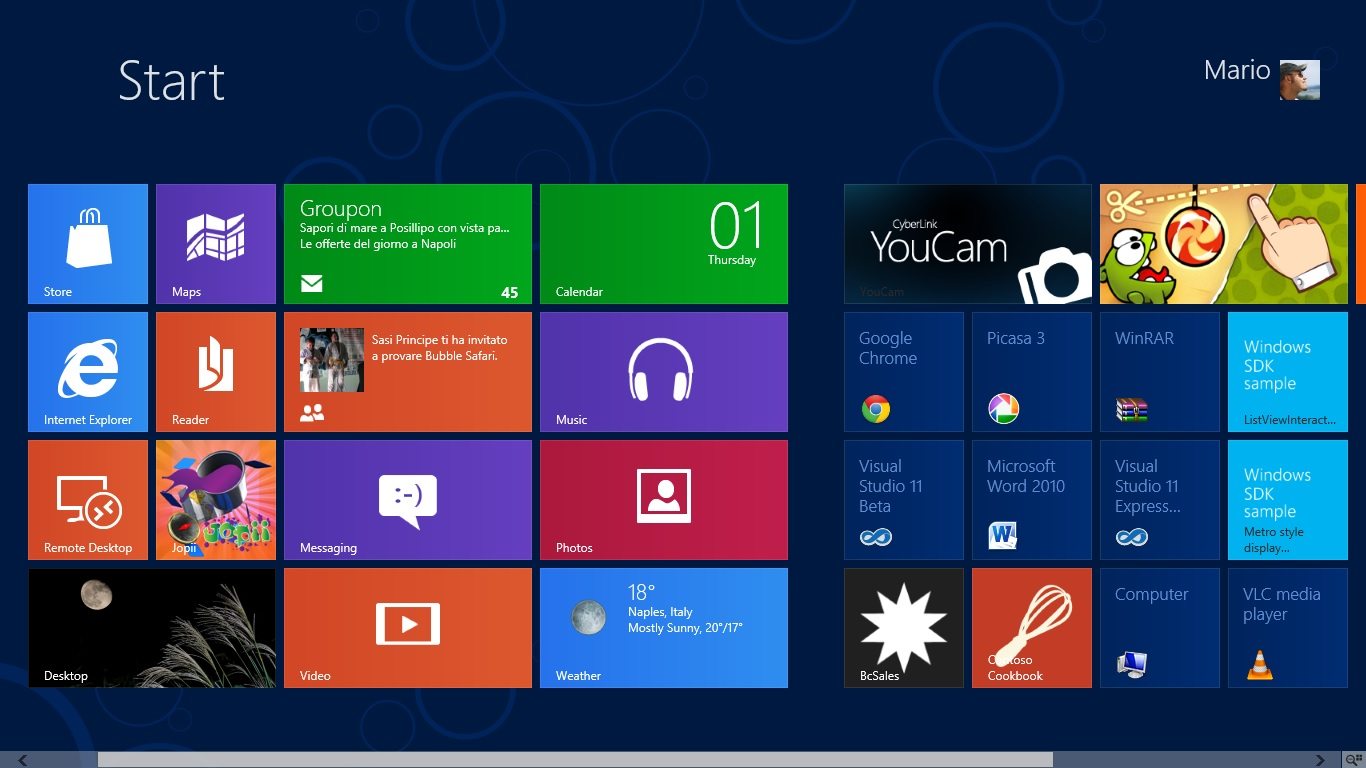
Task: Open the Store tile
Action: pos(88,243)
